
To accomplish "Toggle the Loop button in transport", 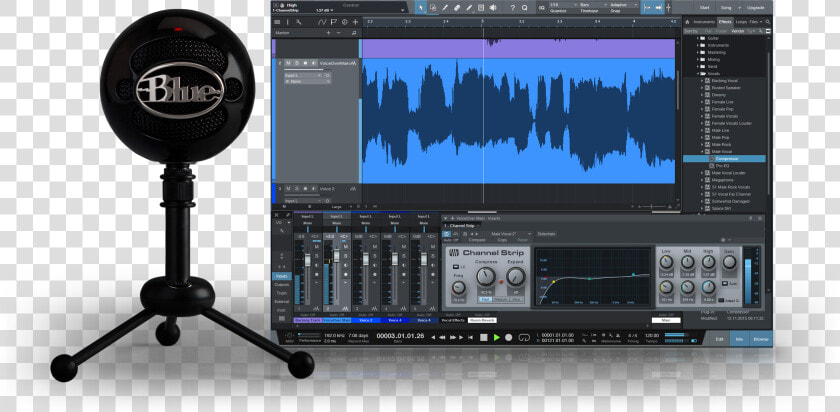I will coord(524,338).
